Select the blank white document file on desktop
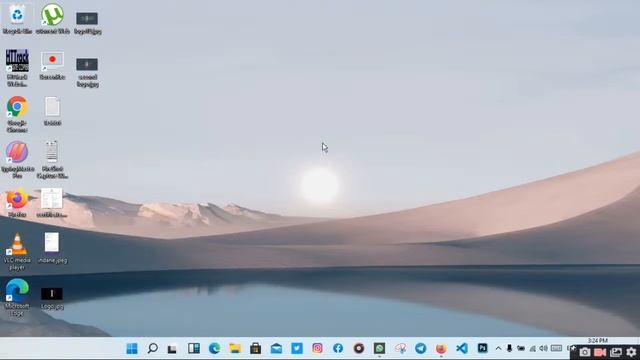This screenshot has height=360, width=640. (52, 111)
